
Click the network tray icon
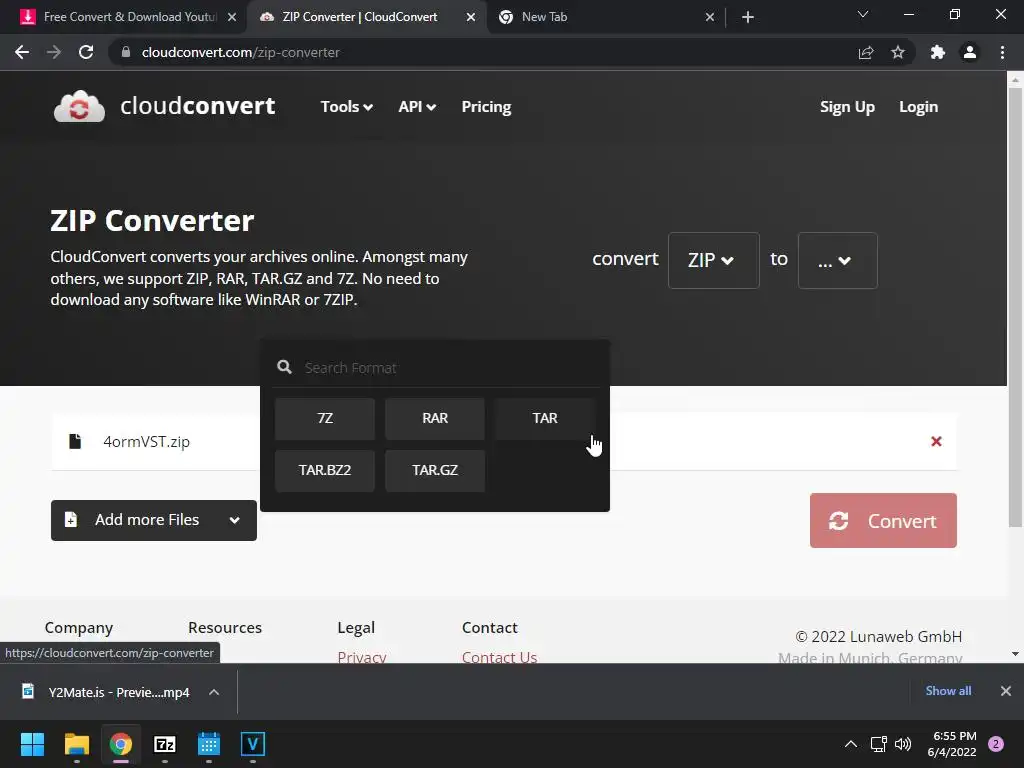(x=878, y=744)
